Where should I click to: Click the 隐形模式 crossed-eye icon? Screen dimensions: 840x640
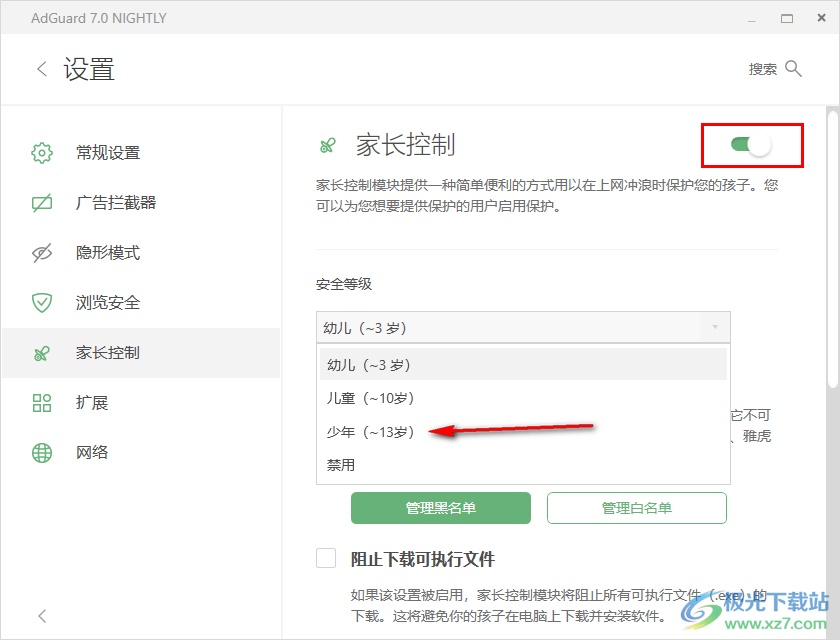point(42,253)
